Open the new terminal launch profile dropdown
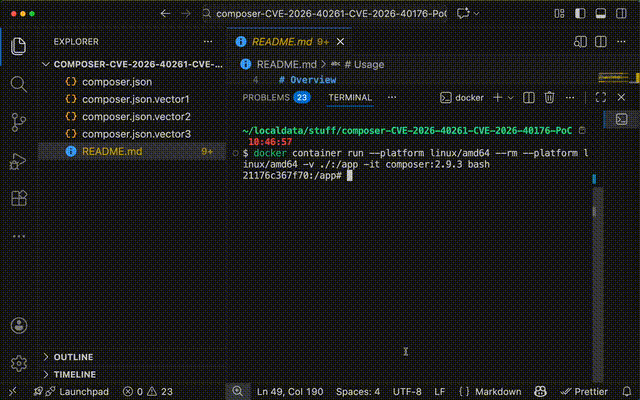Viewport: 640px width, 400px height. (510, 98)
